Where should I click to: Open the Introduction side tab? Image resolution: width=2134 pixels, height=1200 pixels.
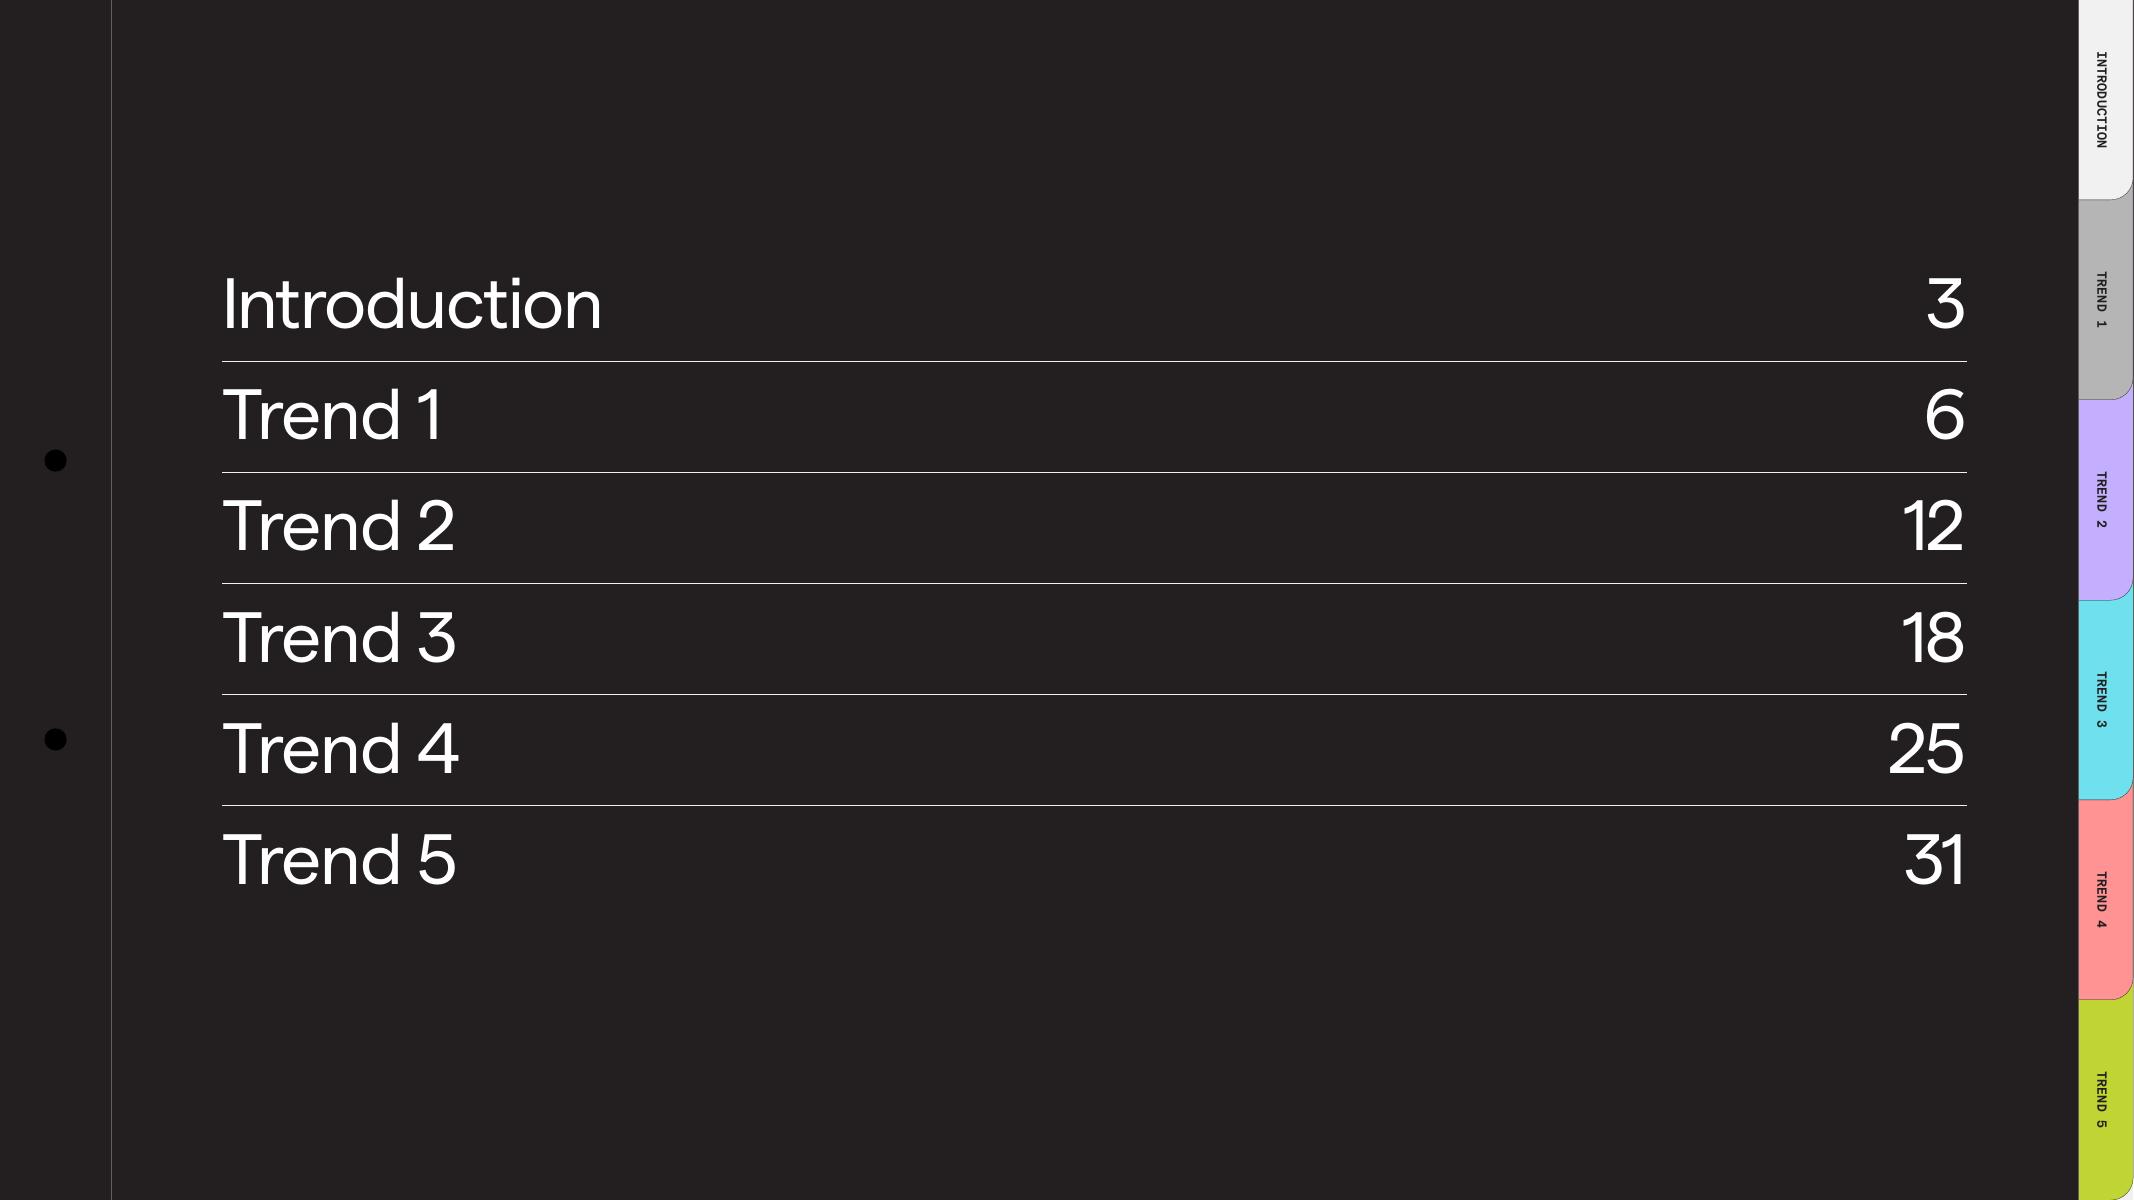[2104, 100]
